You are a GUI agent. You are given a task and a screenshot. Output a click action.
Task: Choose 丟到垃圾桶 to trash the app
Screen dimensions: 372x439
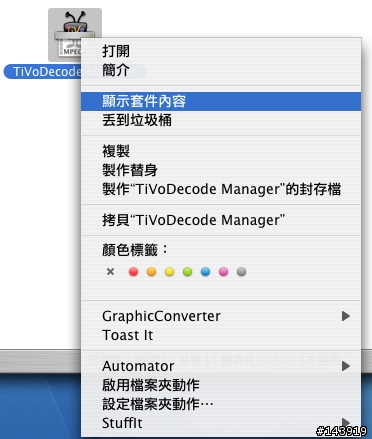(x=221, y=120)
